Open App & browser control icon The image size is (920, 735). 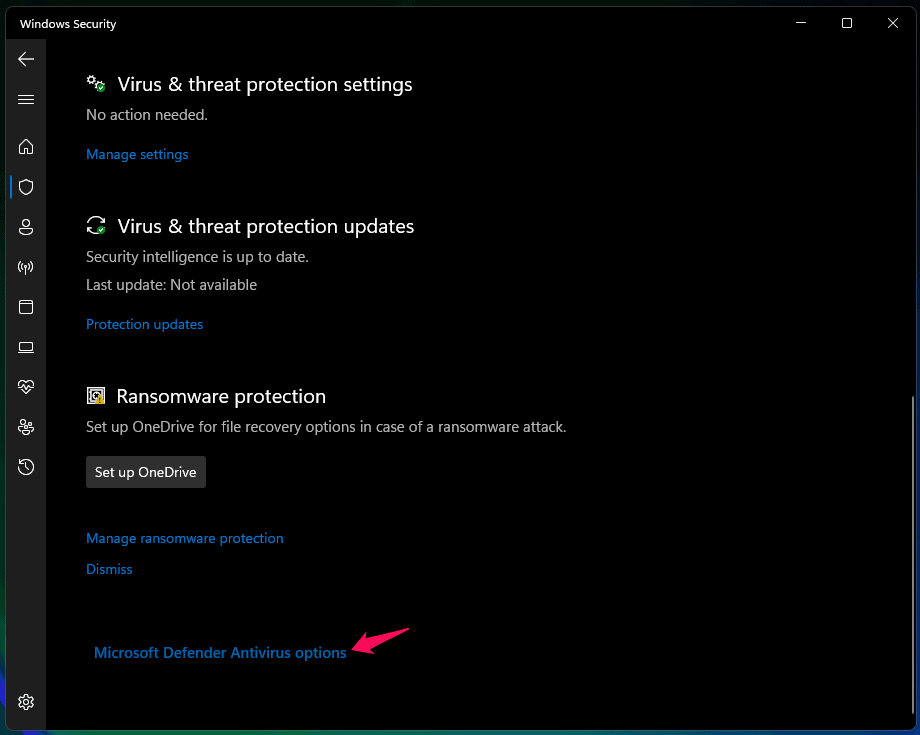(26, 307)
